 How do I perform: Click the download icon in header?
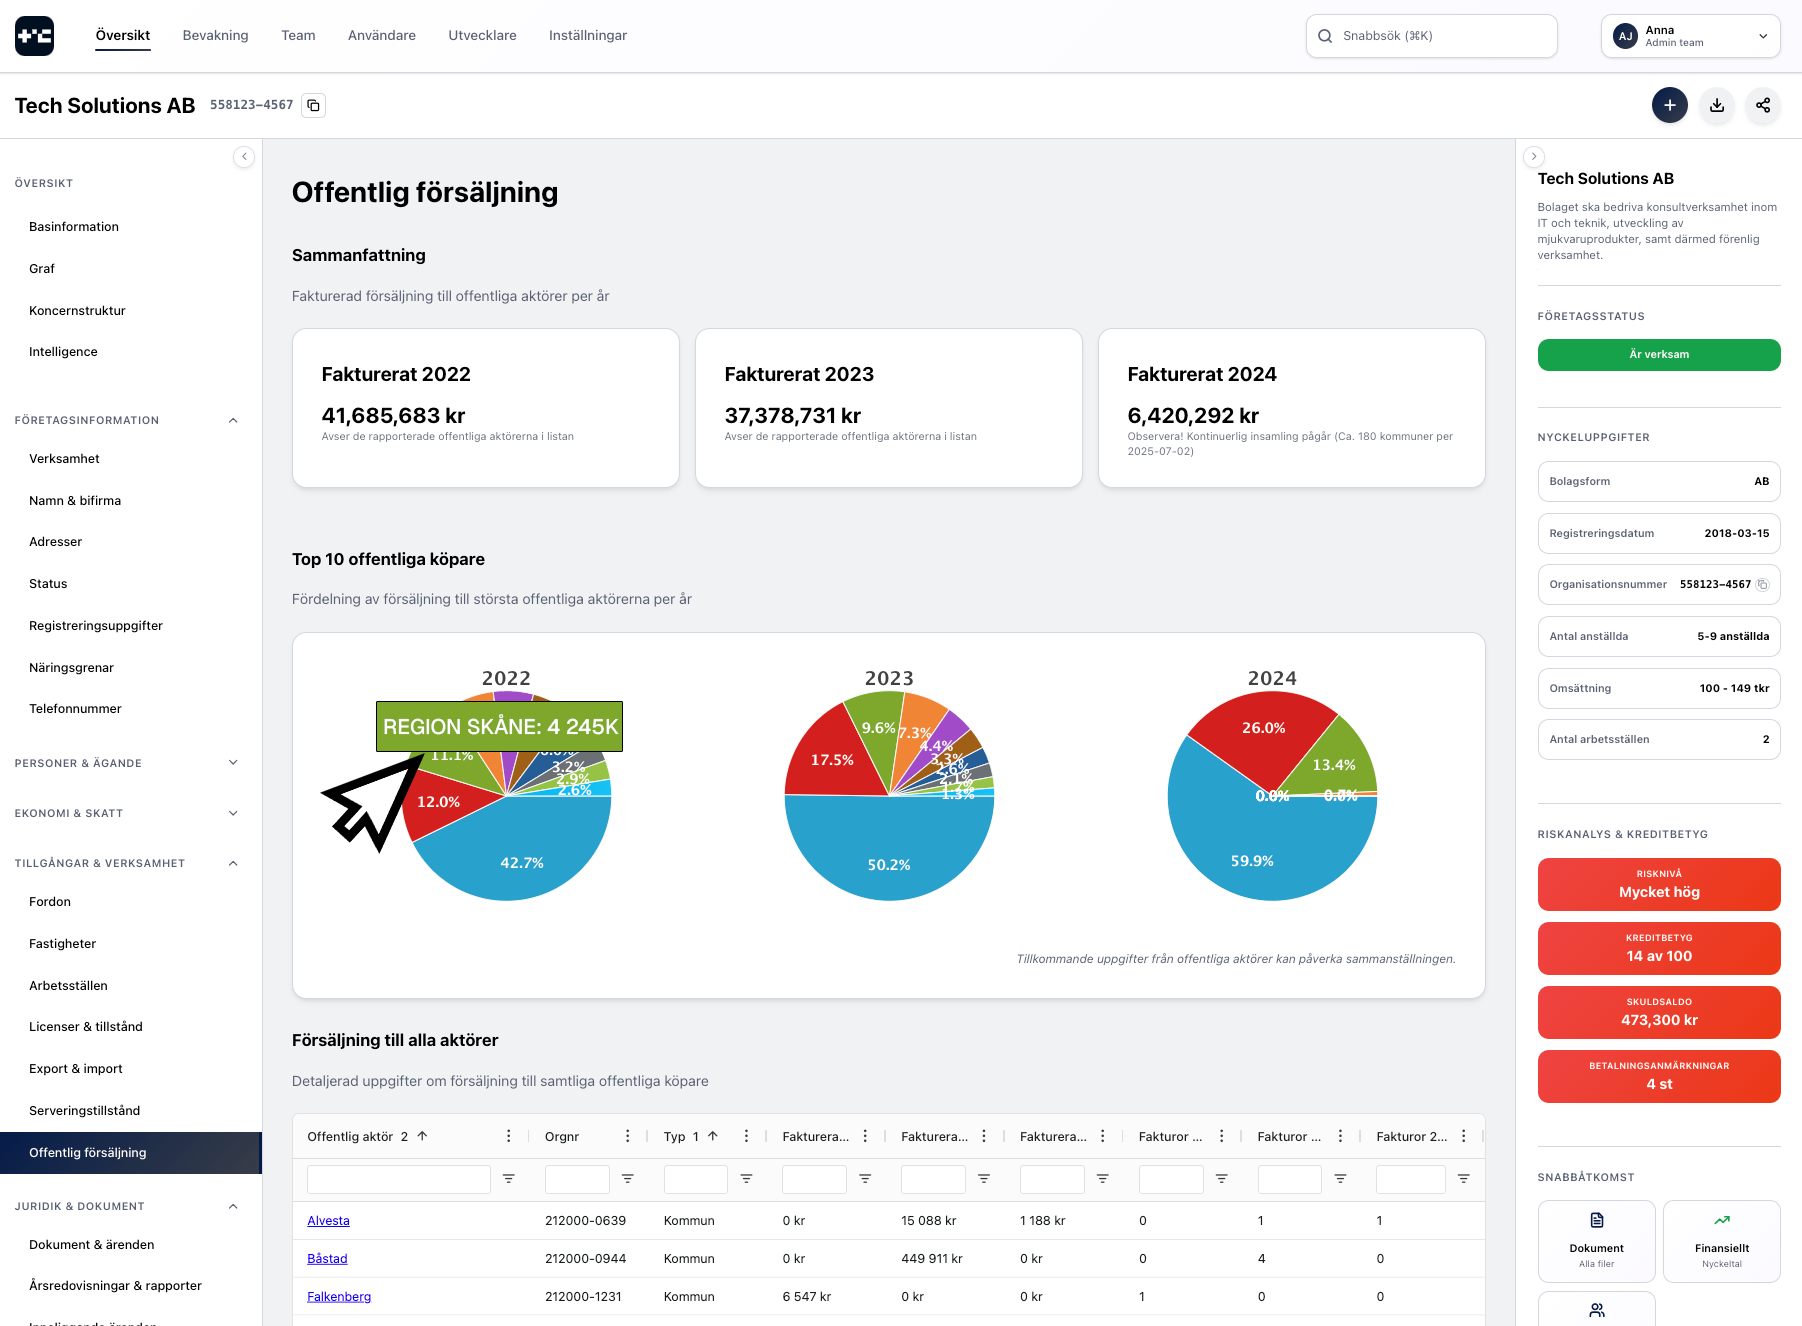coord(1716,105)
